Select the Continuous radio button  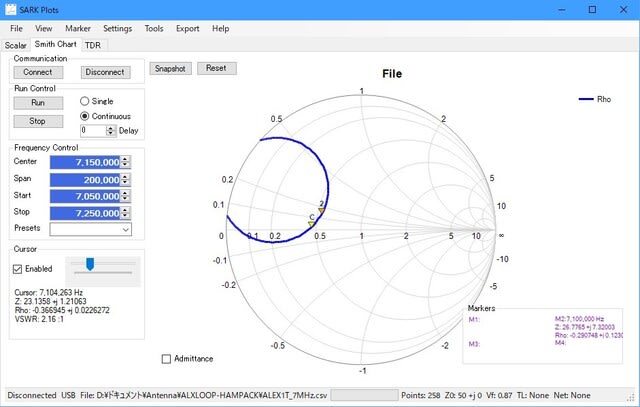click(x=84, y=116)
